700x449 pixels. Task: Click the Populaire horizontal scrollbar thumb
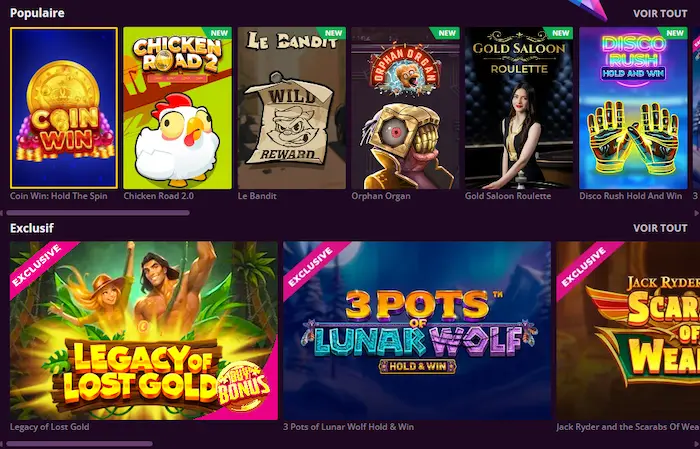(98, 213)
